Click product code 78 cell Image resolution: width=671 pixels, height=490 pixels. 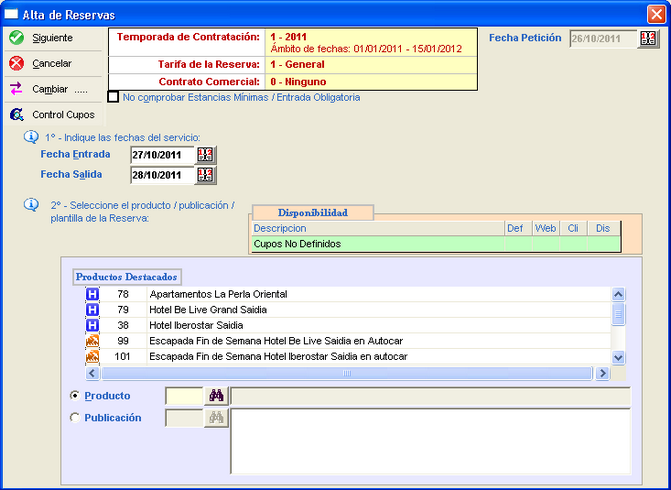(123, 294)
